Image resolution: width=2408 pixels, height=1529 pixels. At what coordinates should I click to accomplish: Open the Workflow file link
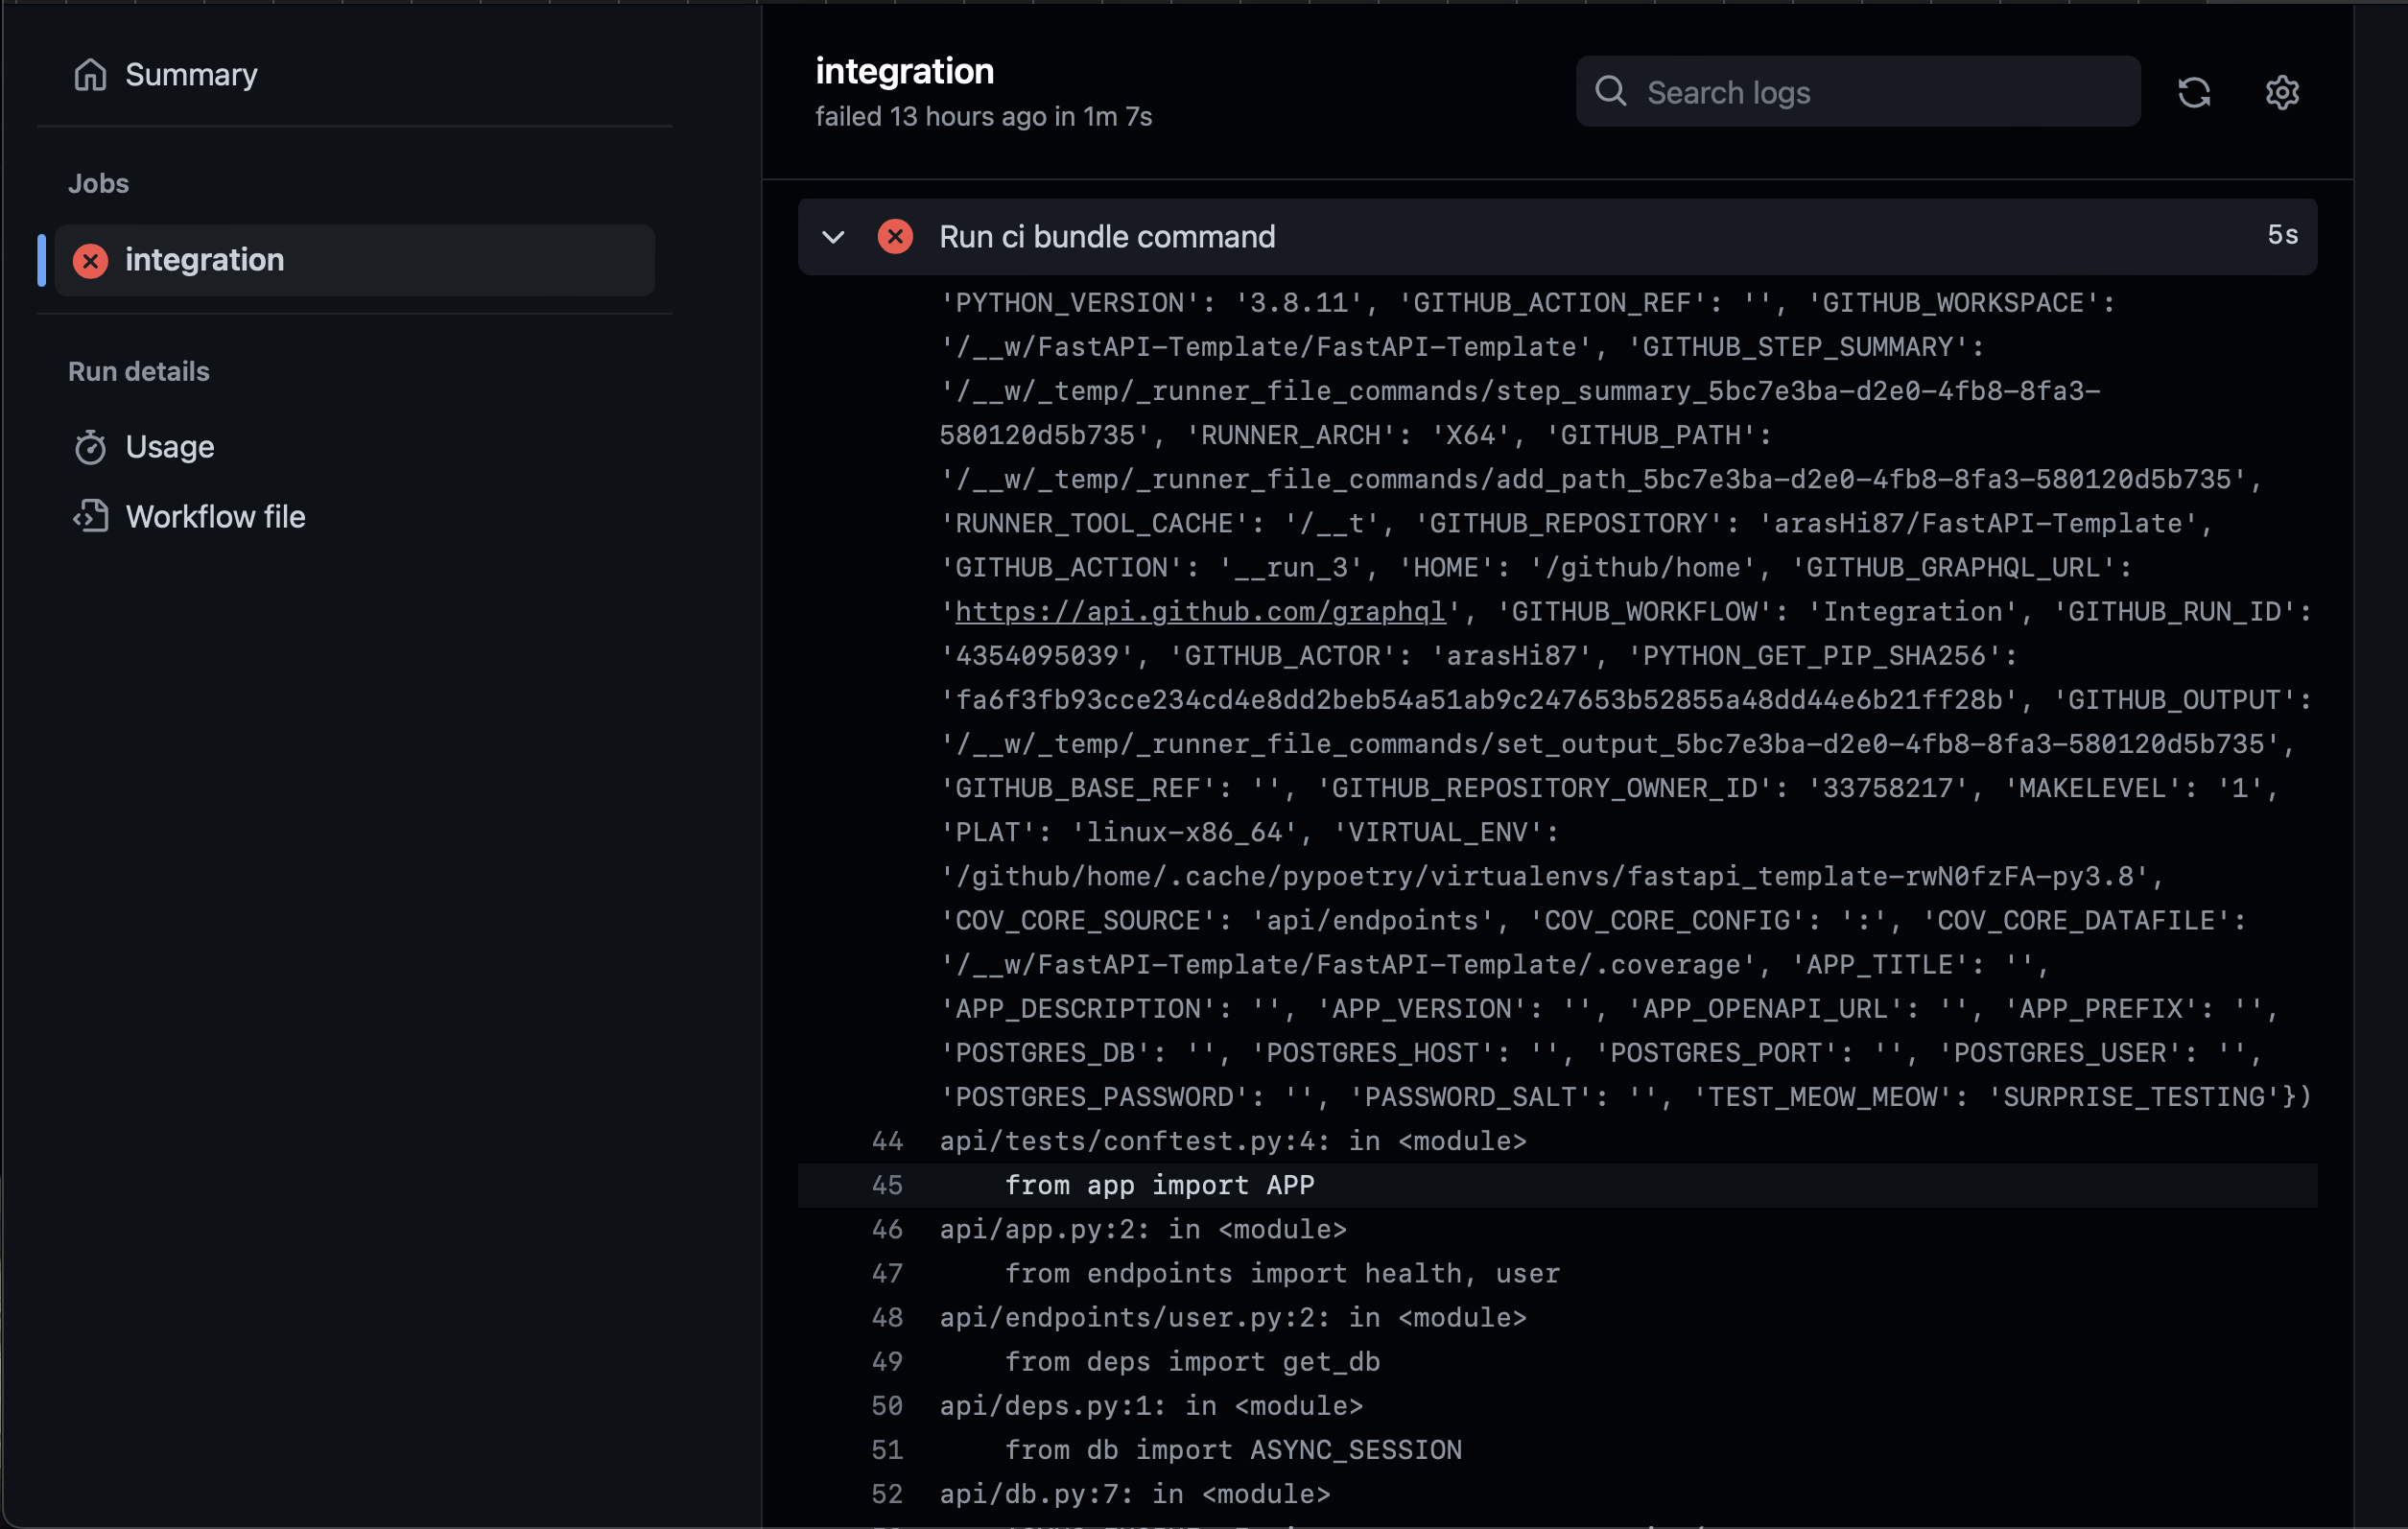click(216, 516)
